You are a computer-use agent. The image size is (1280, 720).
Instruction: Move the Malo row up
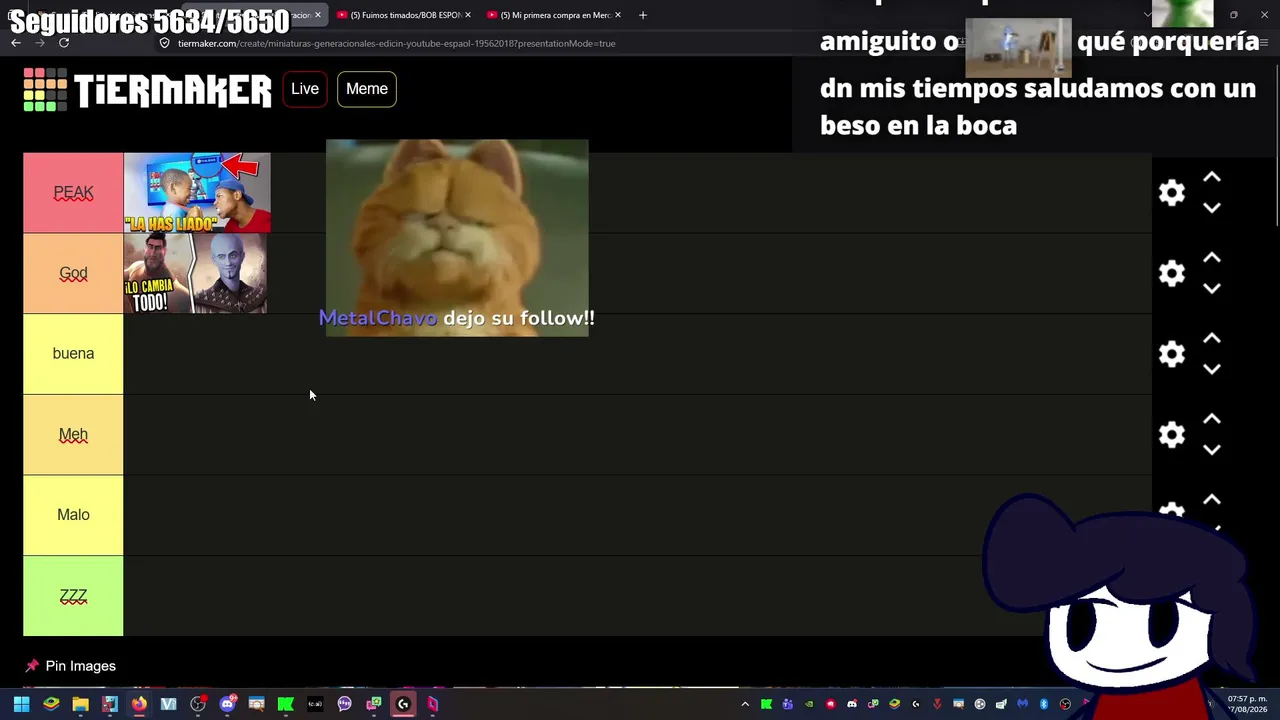pos(1212,500)
